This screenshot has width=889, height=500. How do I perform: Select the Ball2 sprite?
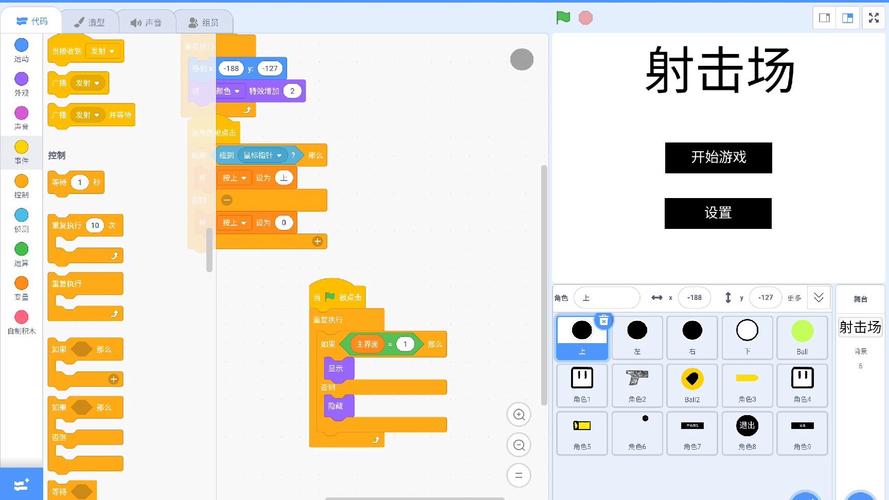click(x=692, y=385)
